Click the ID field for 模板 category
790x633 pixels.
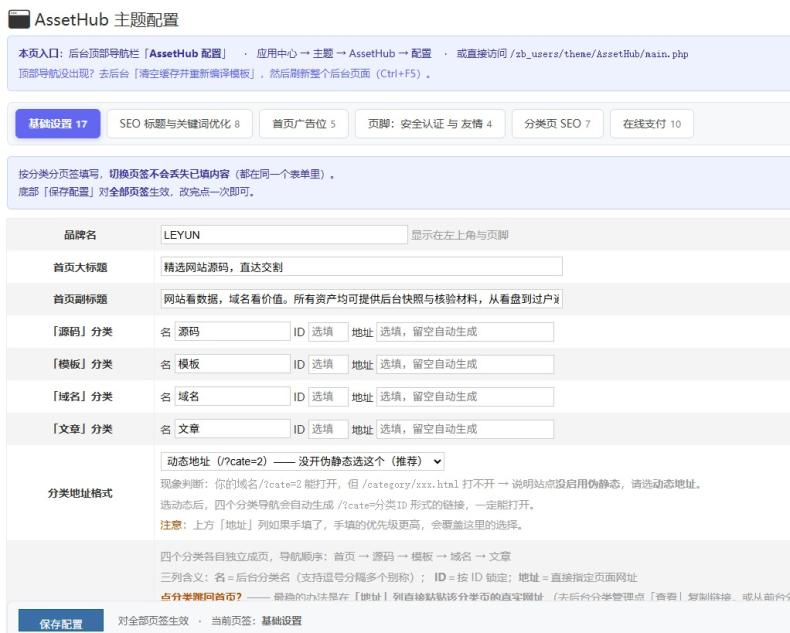coord(328,364)
